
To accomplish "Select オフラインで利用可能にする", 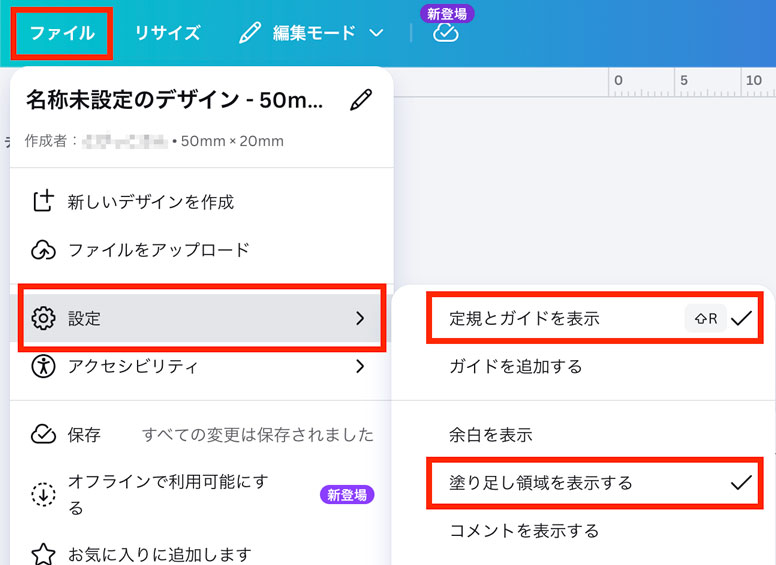I will coord(168,494).
